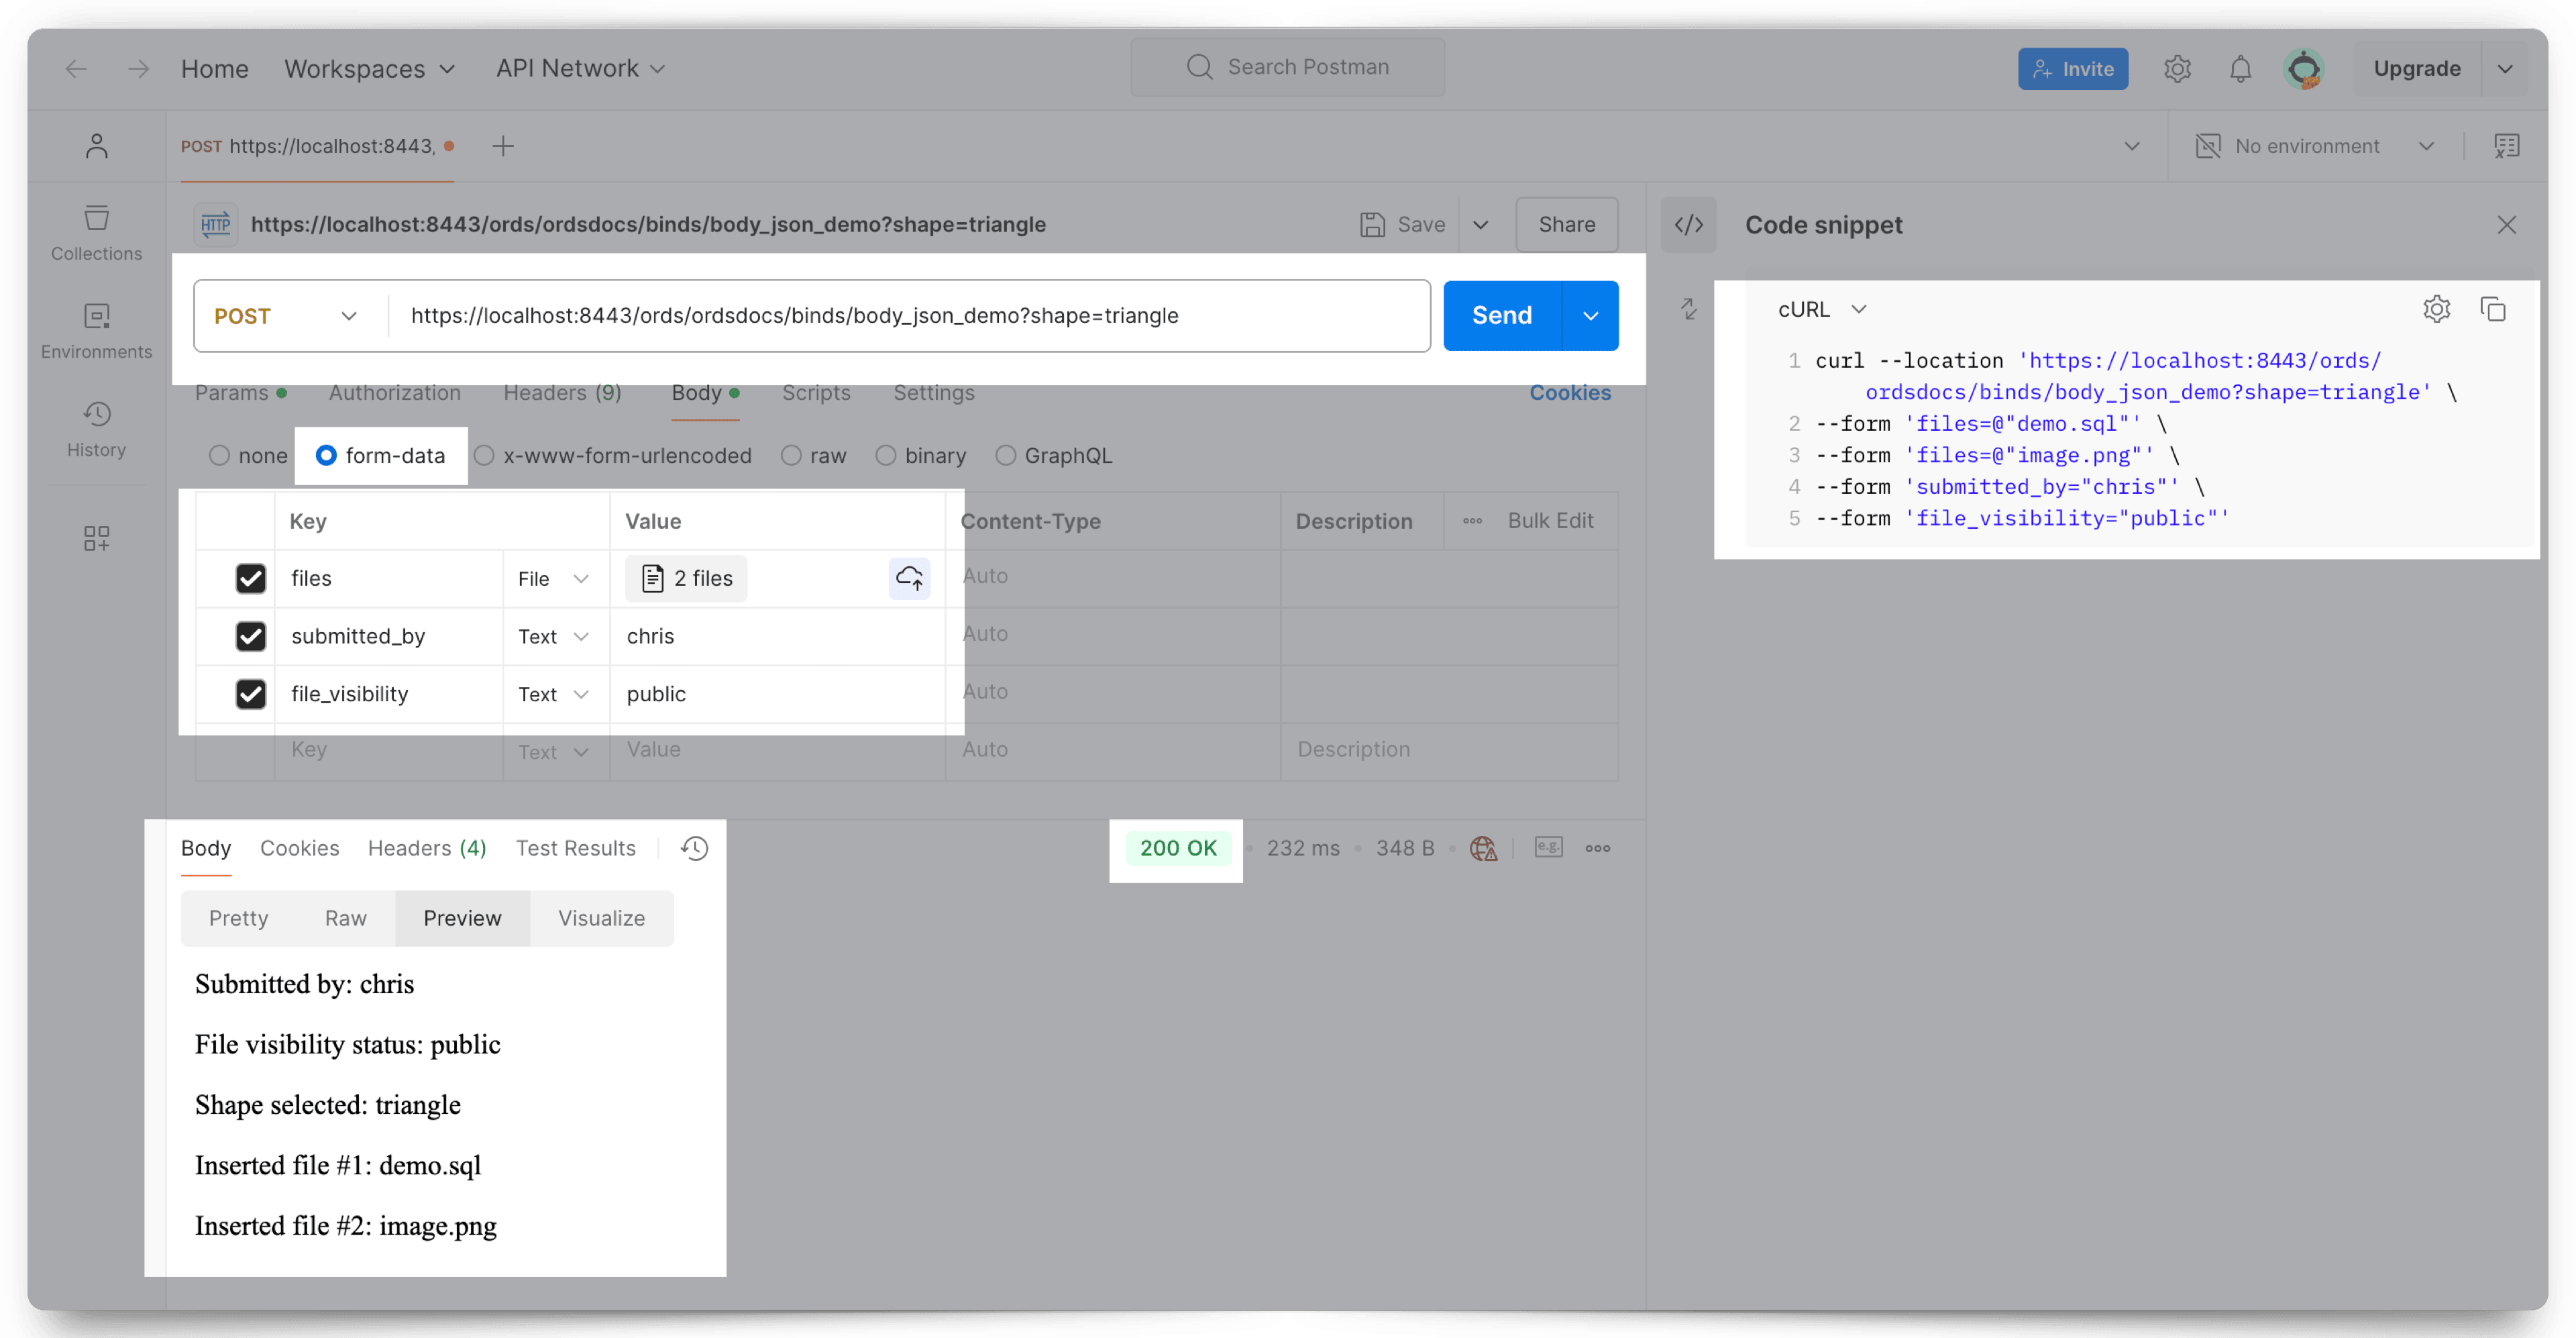Copy the cURL code snippet
The height and width of the screenshot is (1338, 2576).
point(2493,309)
